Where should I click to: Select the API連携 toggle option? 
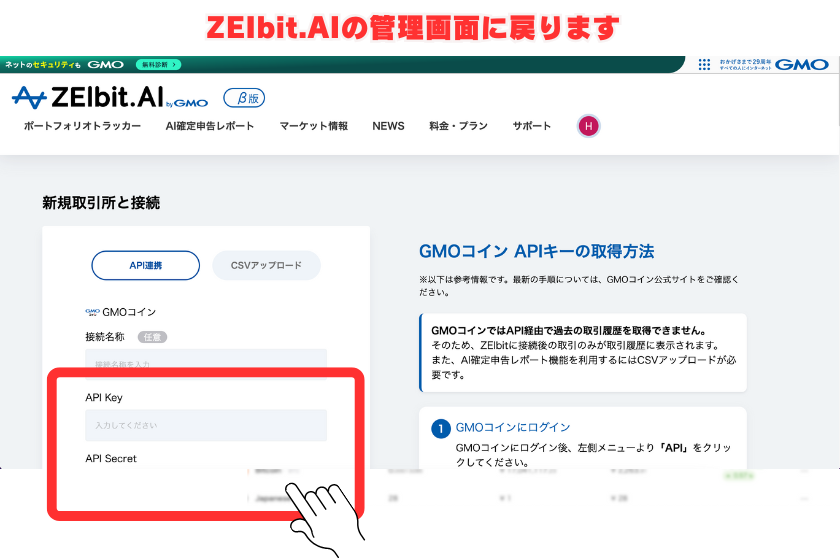point(145,266)
